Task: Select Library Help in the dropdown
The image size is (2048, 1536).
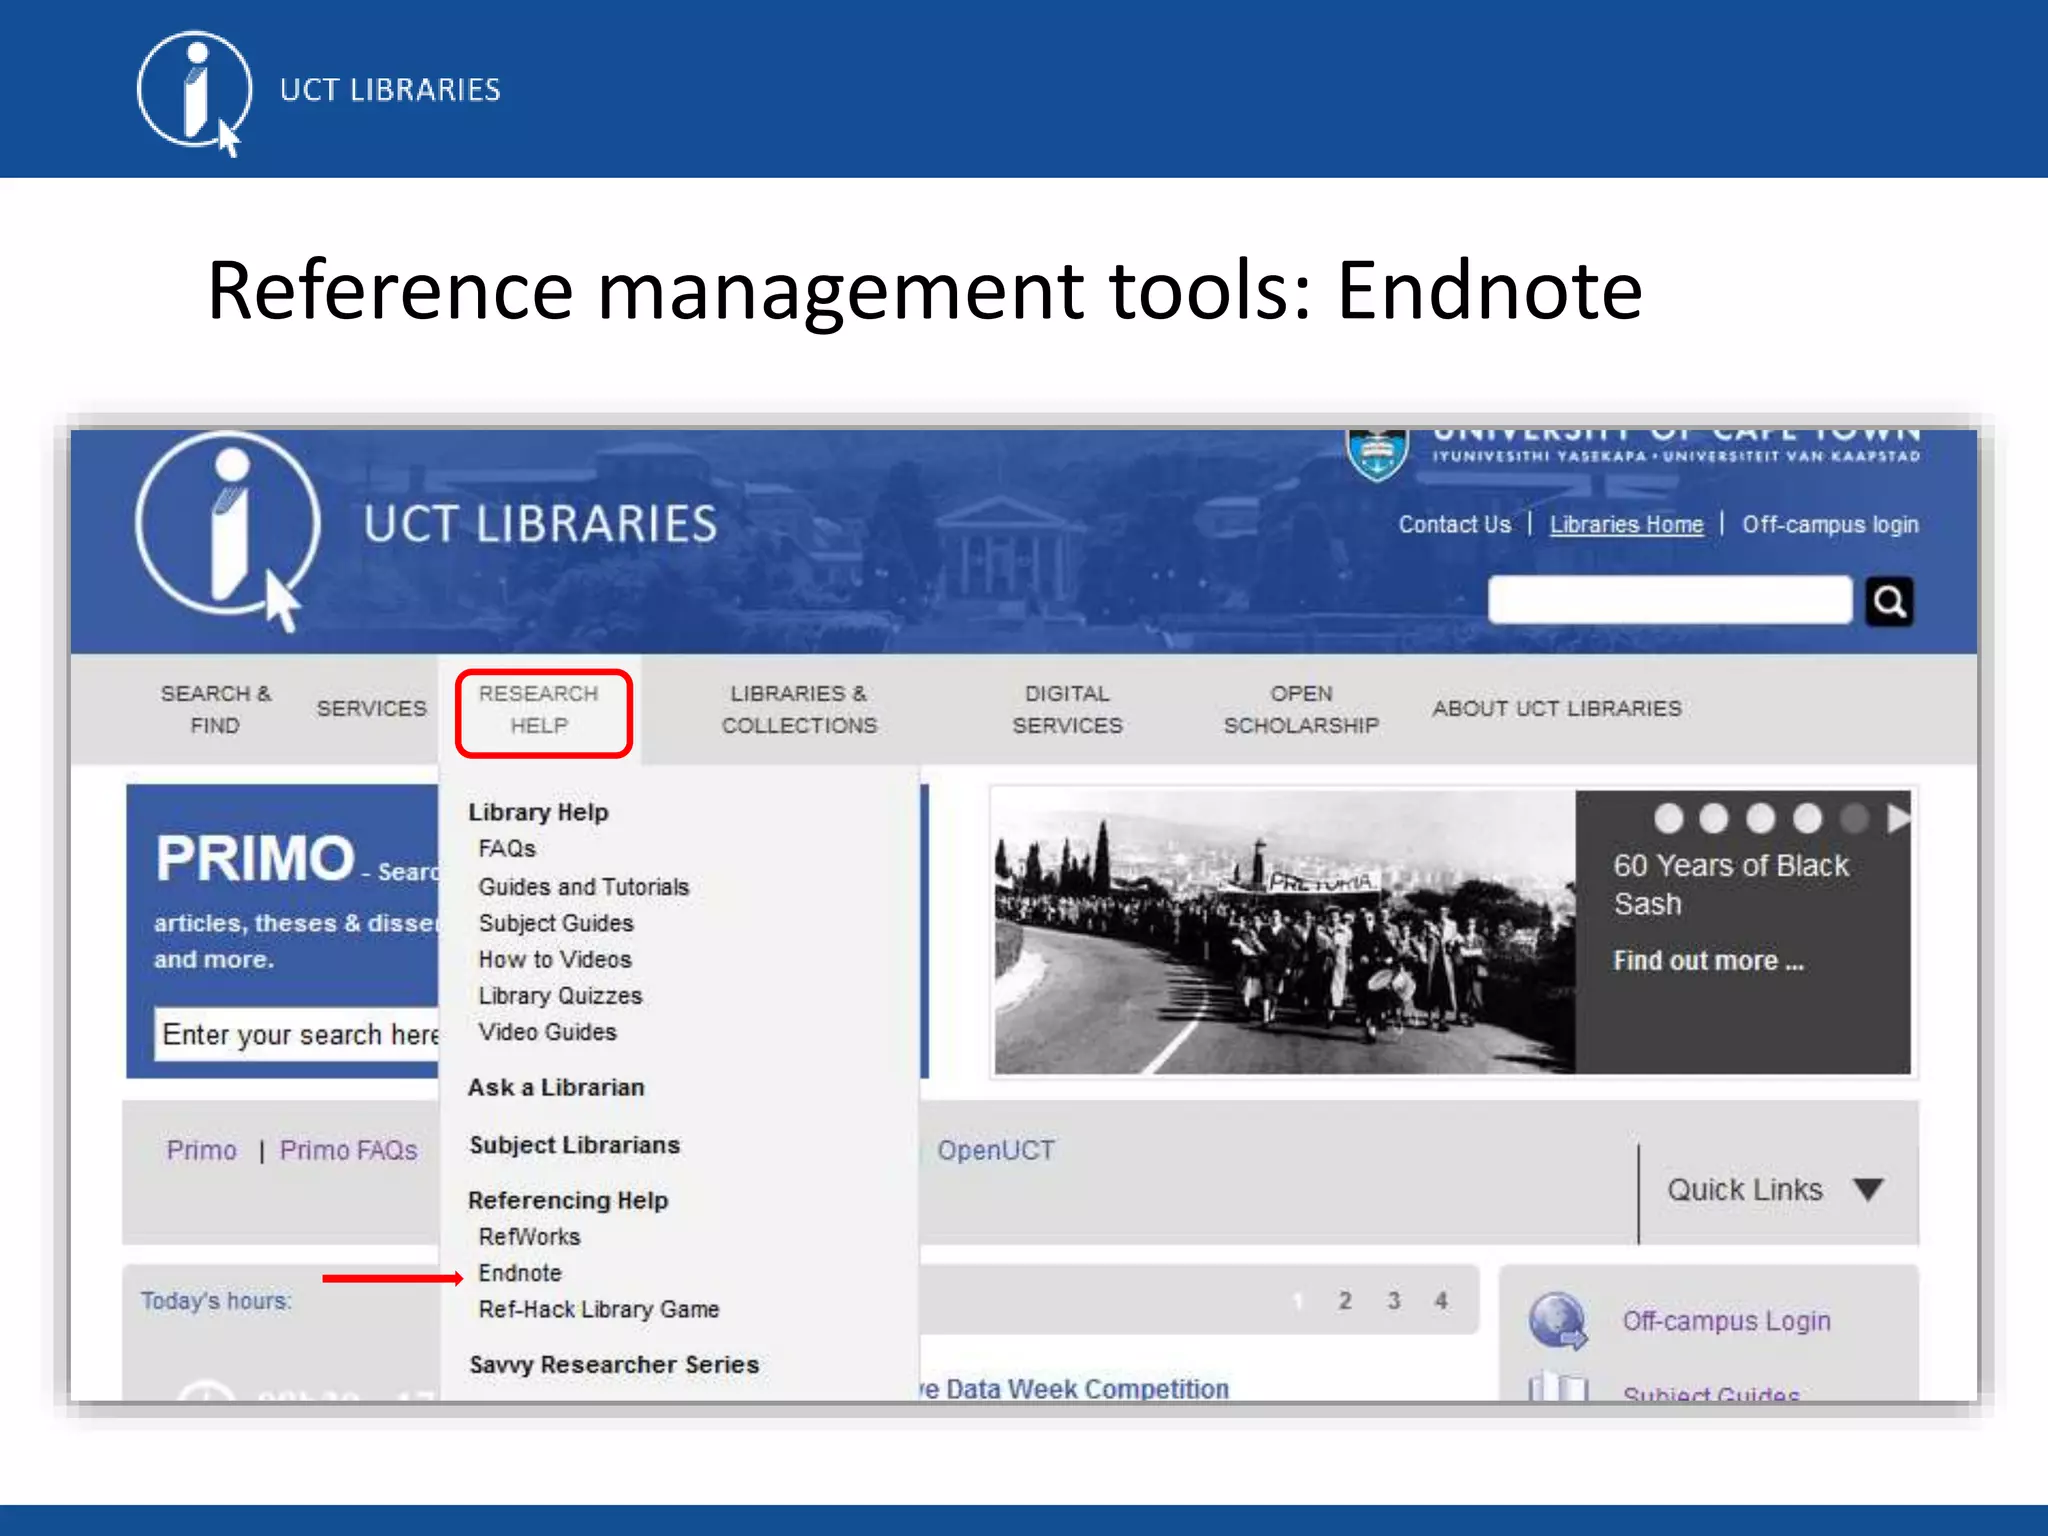Action: (x=538, y=812)
